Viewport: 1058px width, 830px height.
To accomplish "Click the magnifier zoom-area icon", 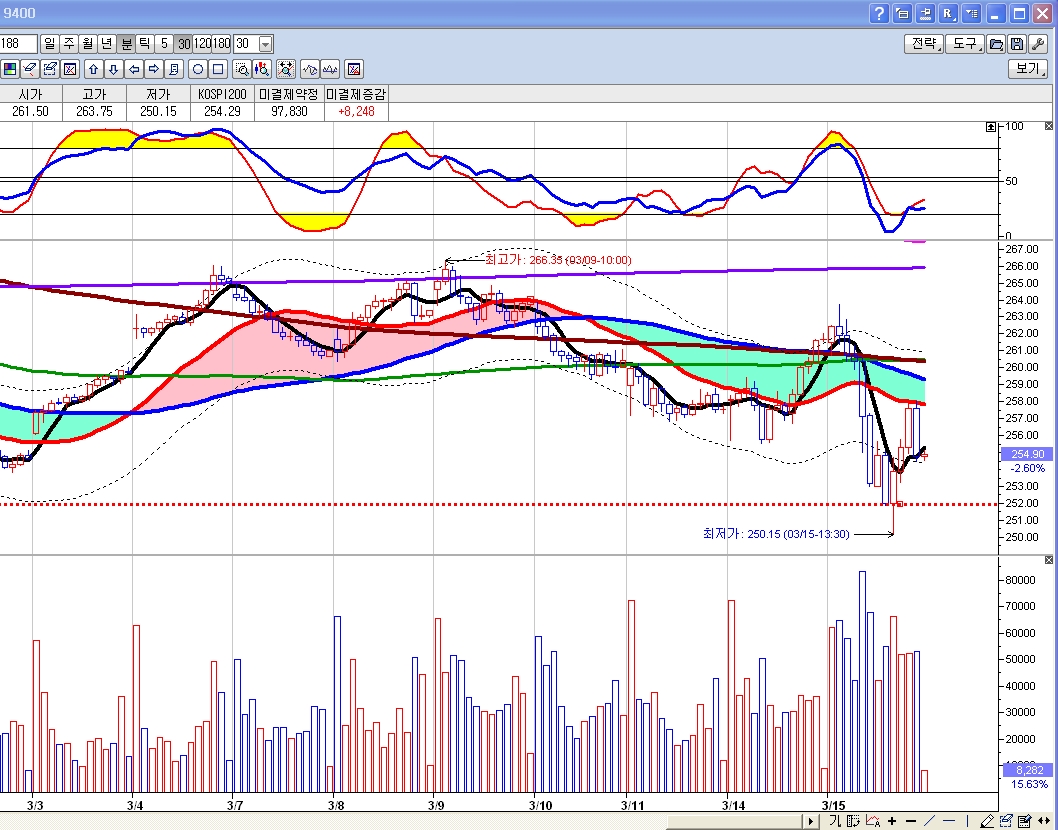I will (242, 69).
